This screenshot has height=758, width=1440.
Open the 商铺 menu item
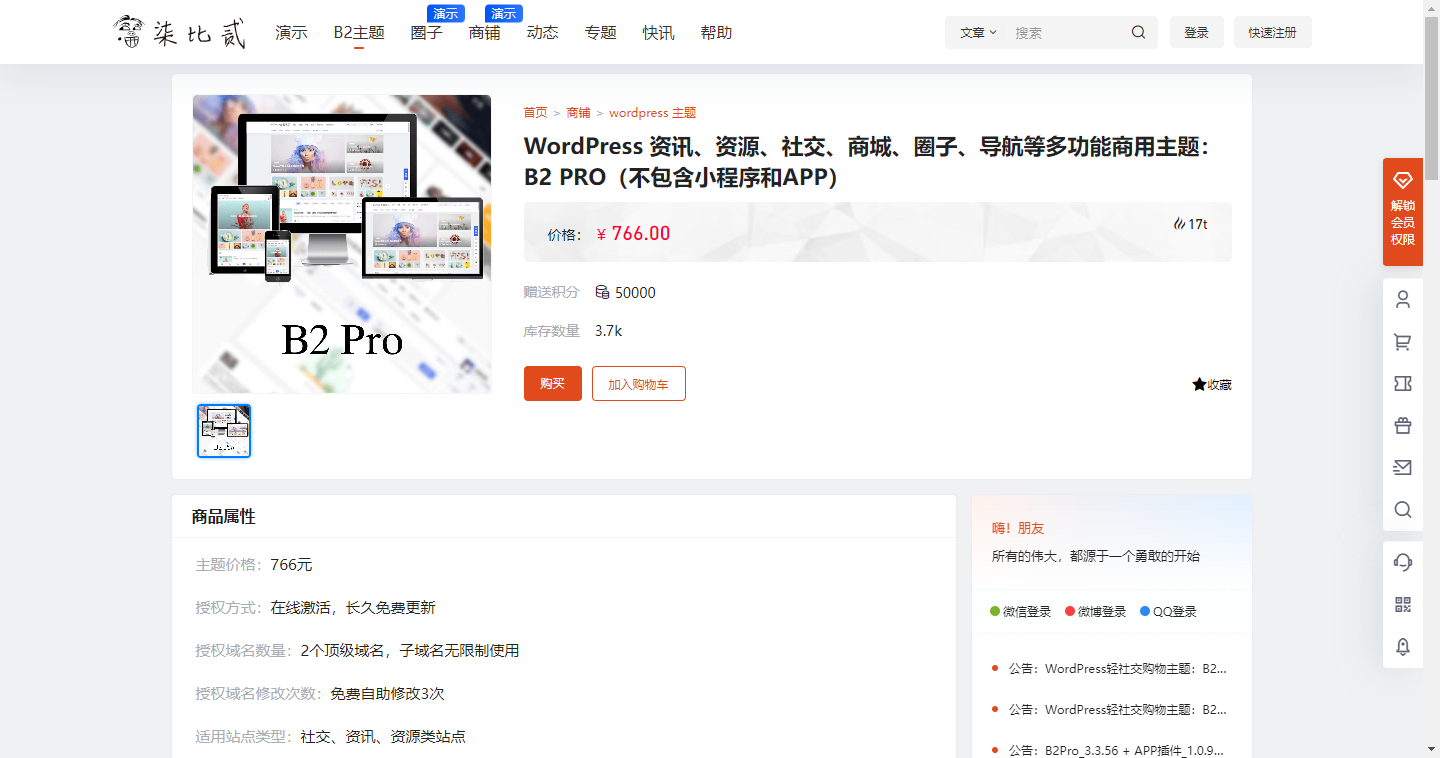tap(484, 33)
